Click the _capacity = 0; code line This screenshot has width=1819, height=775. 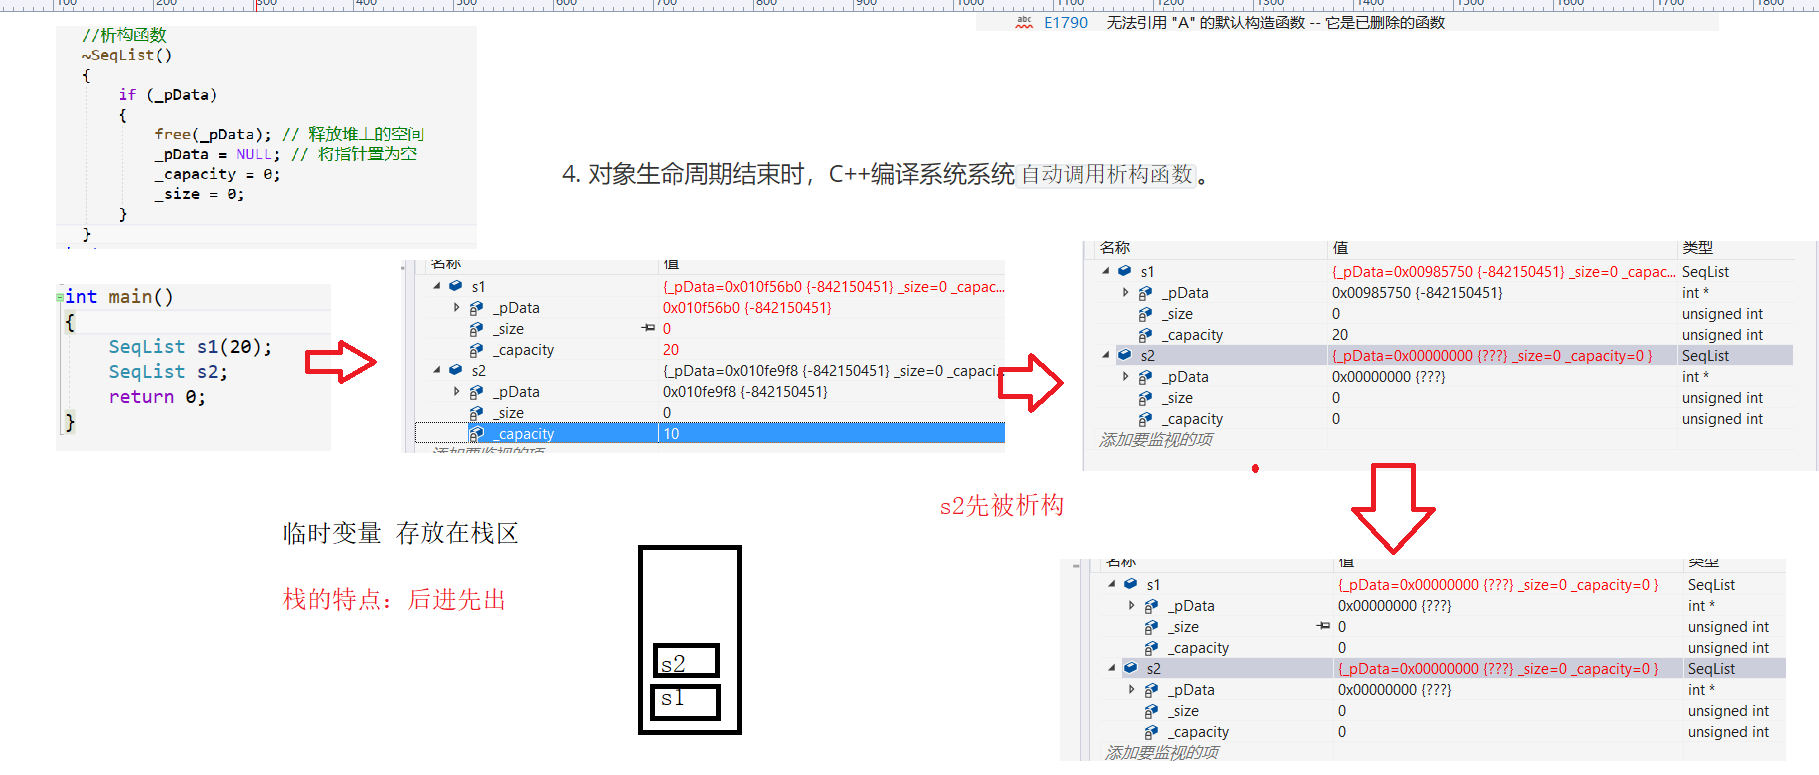[217, 174]
